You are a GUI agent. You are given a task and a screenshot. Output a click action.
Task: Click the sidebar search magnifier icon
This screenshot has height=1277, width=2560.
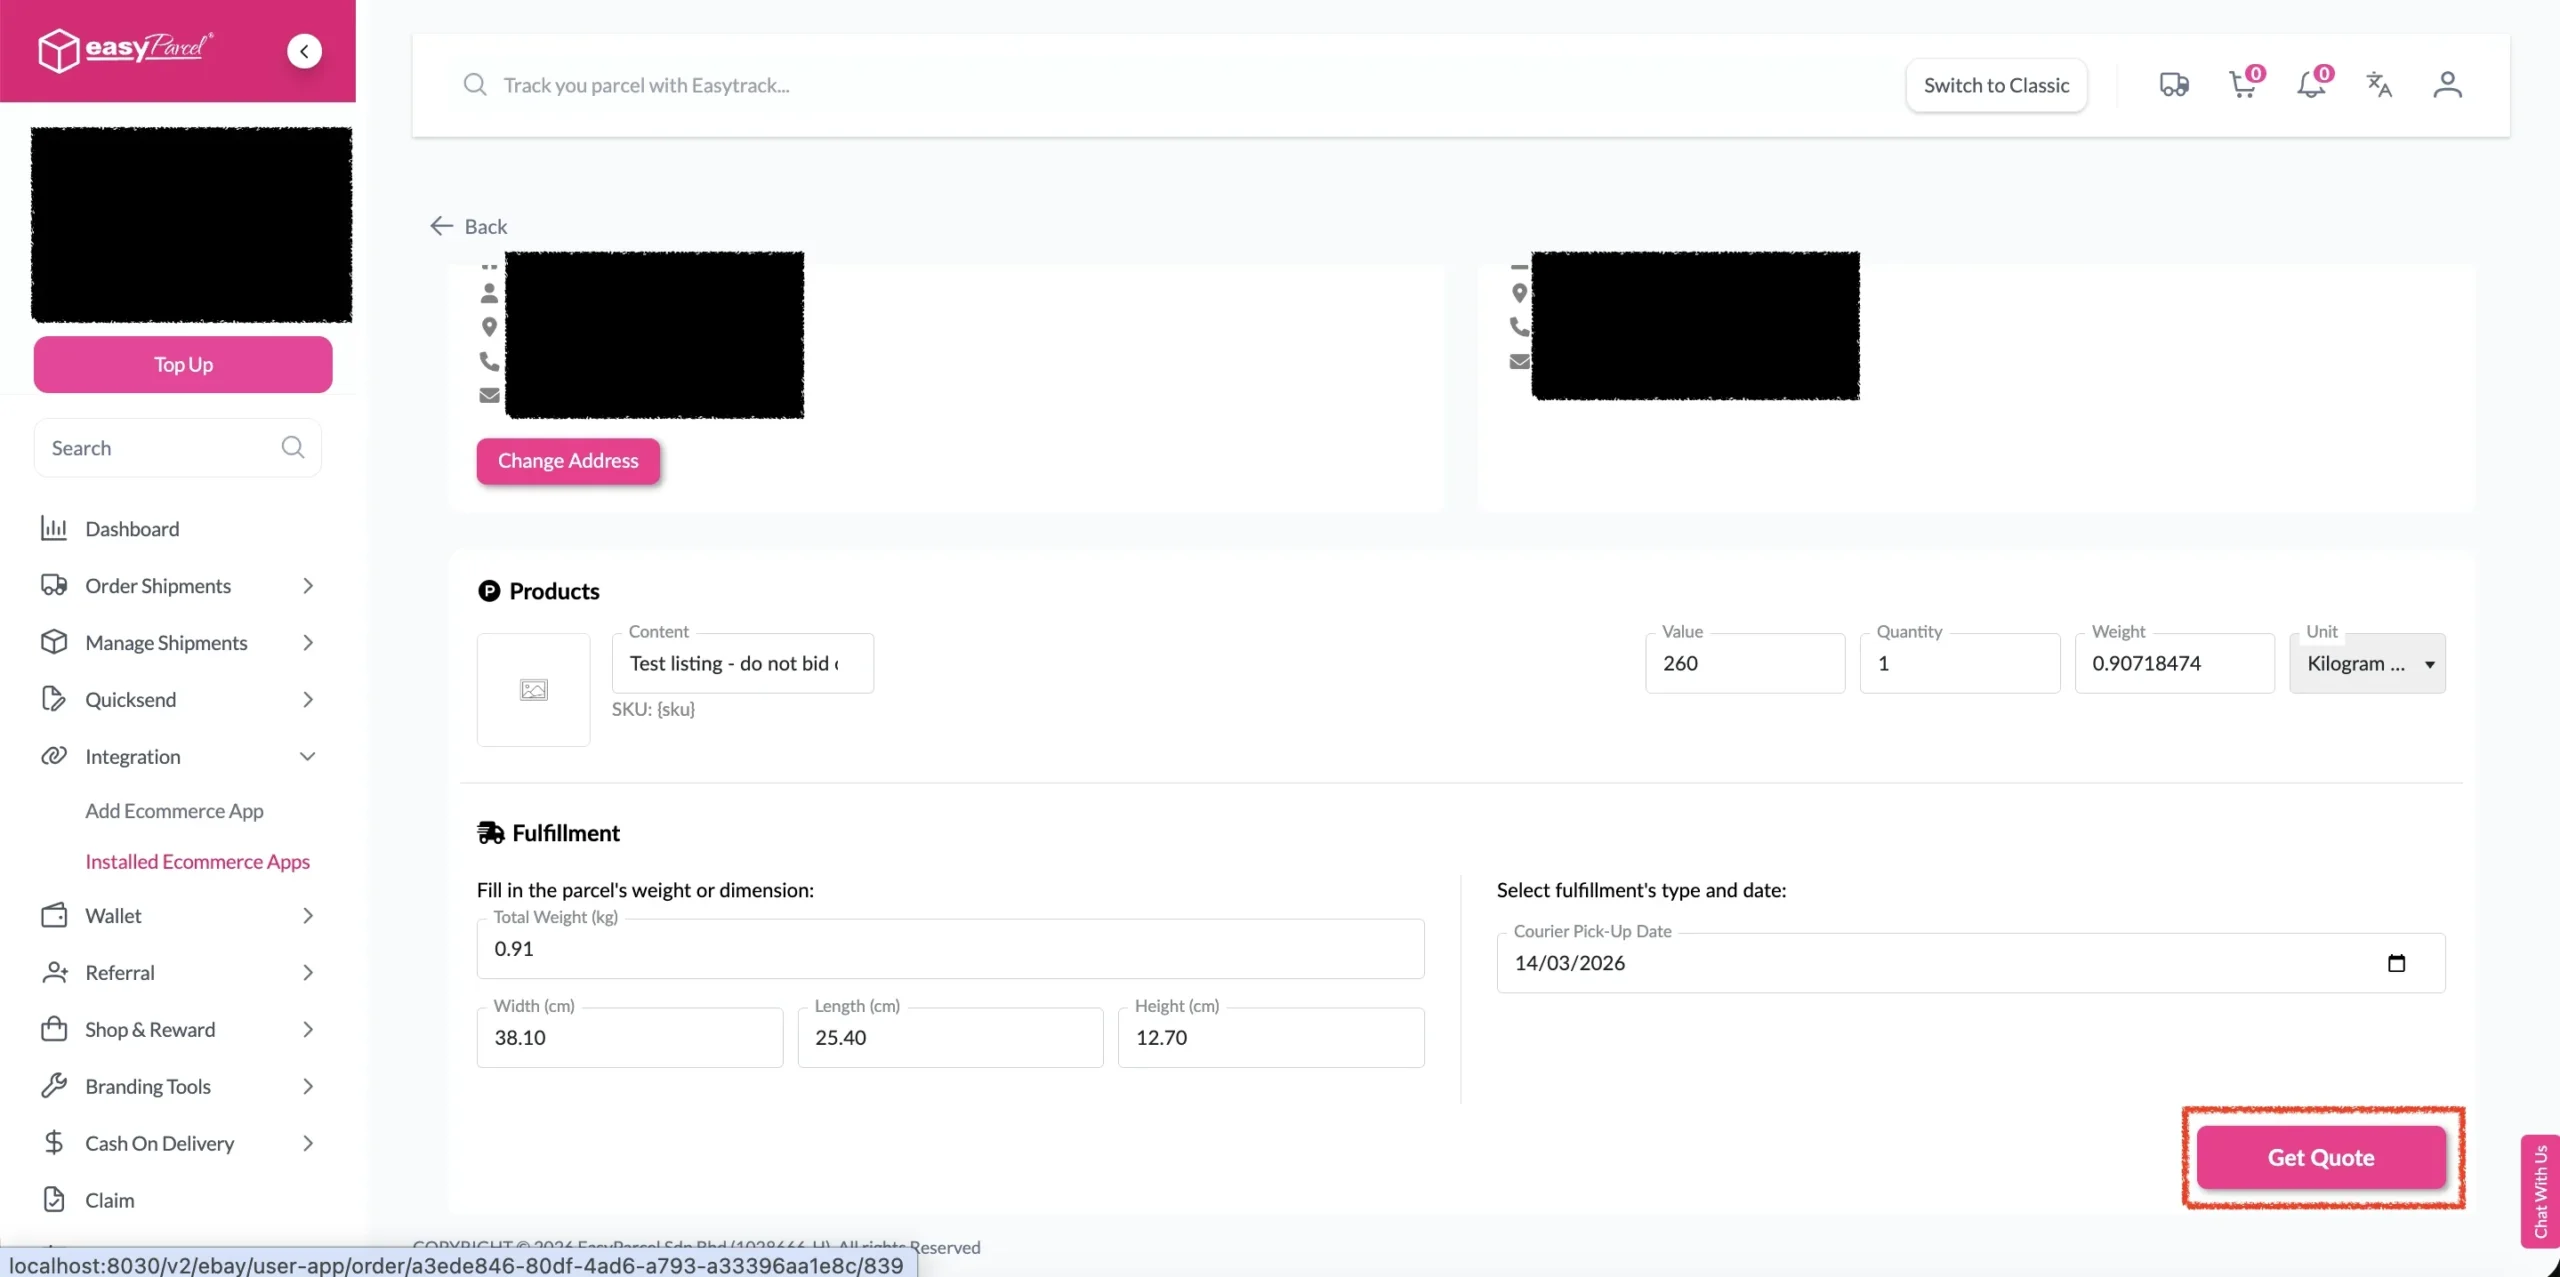click(292, 447)
